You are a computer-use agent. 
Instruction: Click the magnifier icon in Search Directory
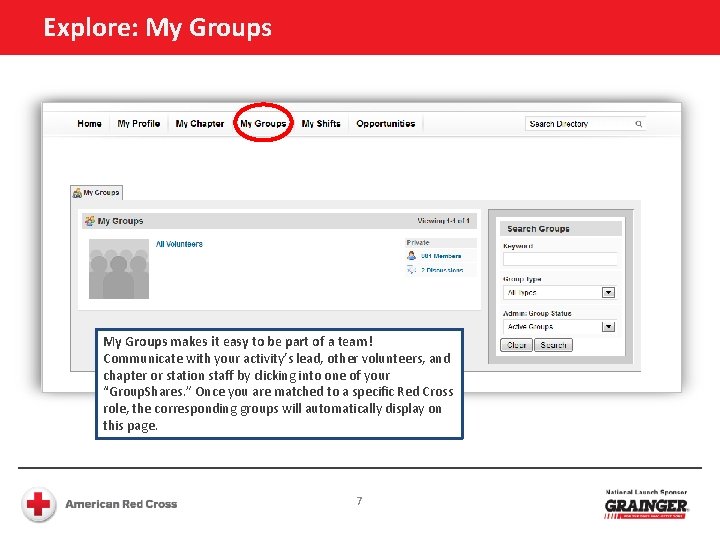[x=638, y=124]
